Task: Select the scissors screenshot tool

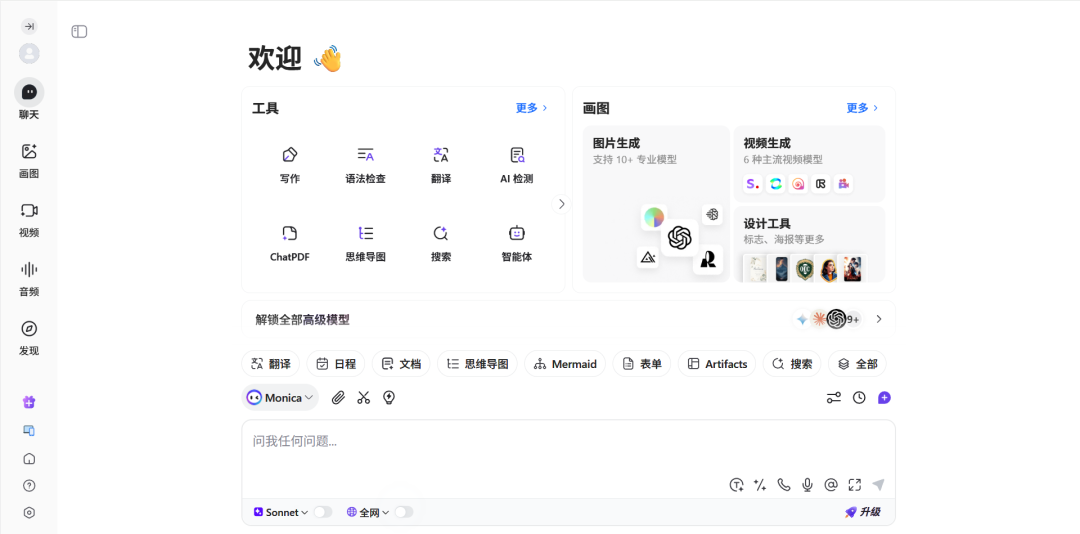Action: click(x=364, y=398)
